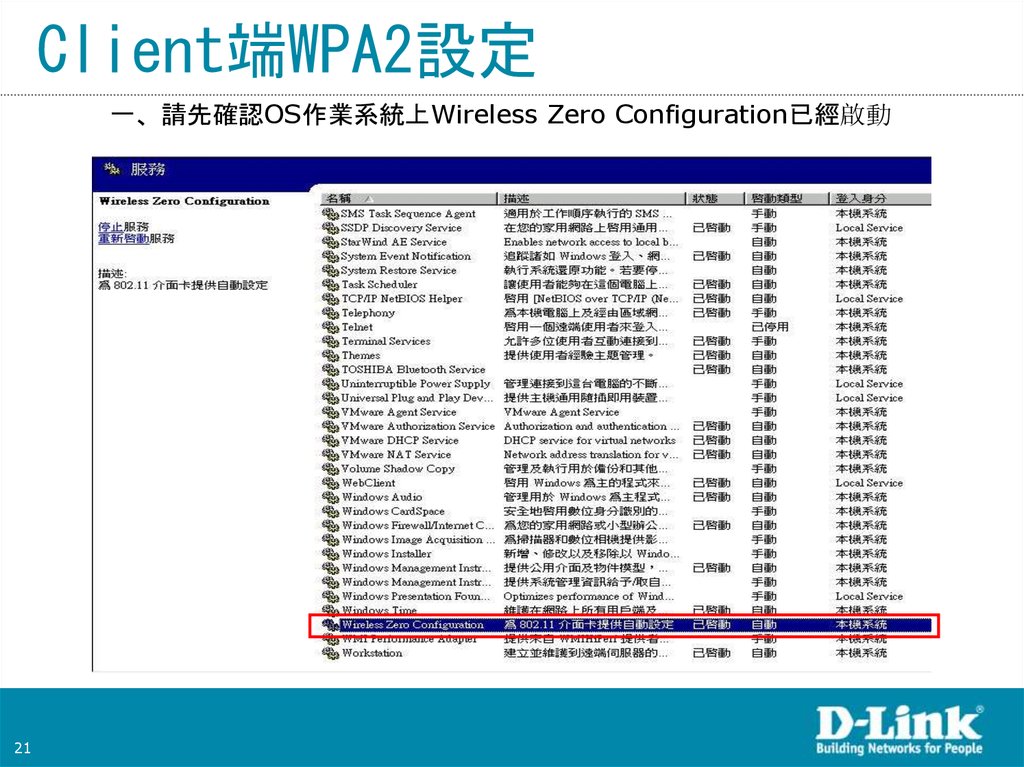
Task: Select the Windows Time service name
Action: pyautogui.click(x=379, y=610)
